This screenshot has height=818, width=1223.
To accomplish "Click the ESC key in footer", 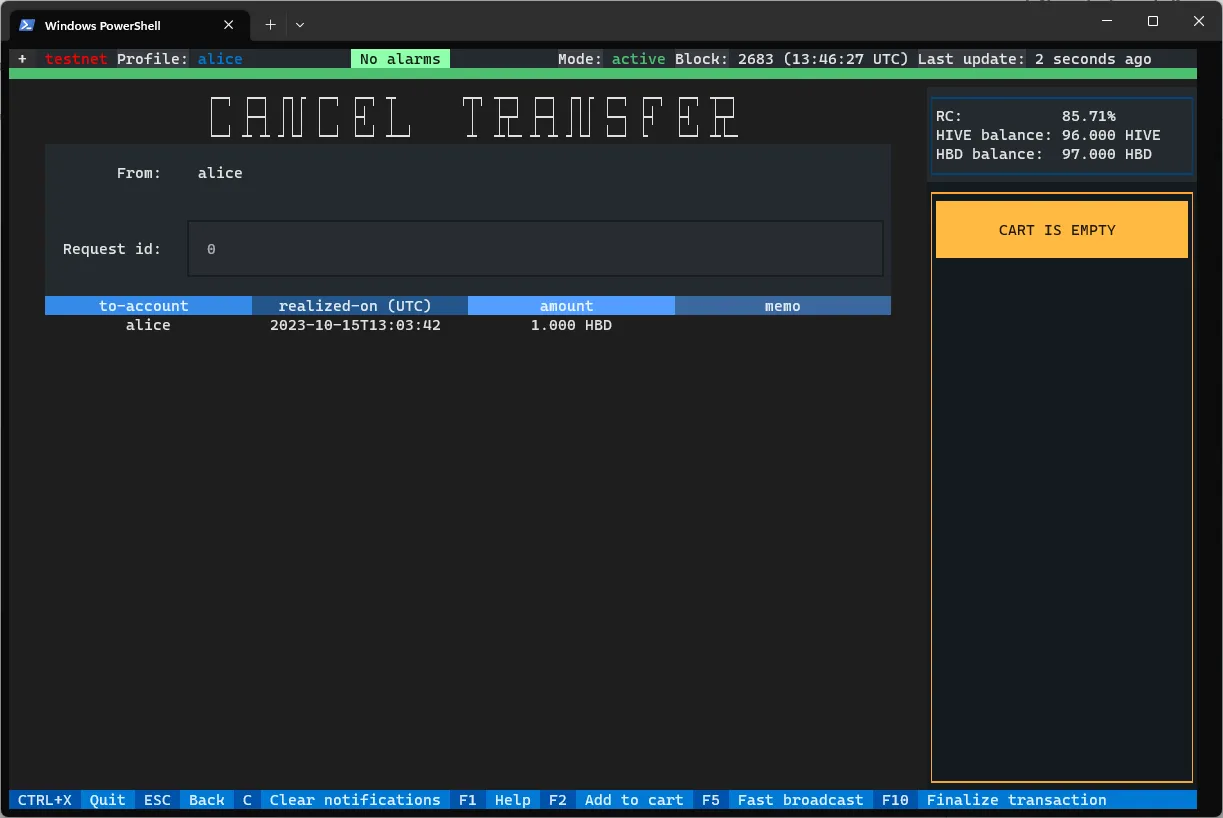I will pos(157,800).
